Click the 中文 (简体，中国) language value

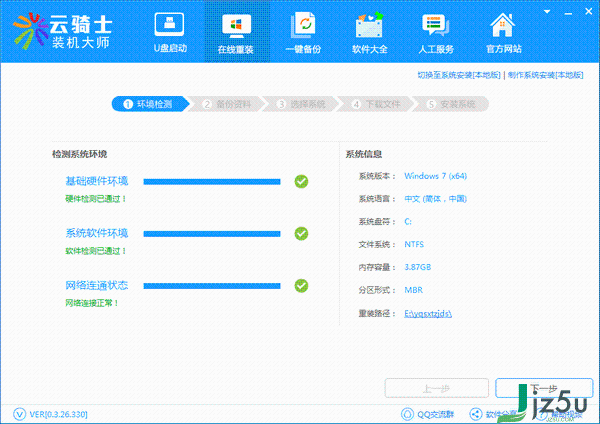coord(435,199)
